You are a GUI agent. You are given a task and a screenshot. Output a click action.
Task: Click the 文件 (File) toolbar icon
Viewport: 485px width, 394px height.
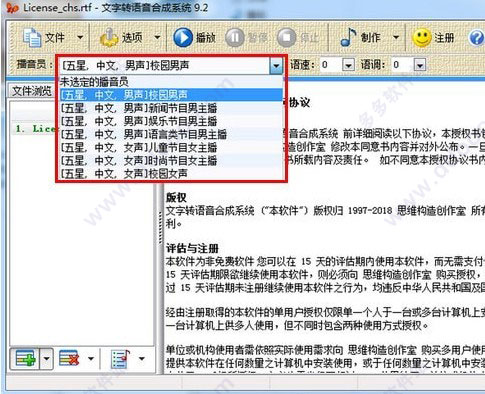(32, 38)
